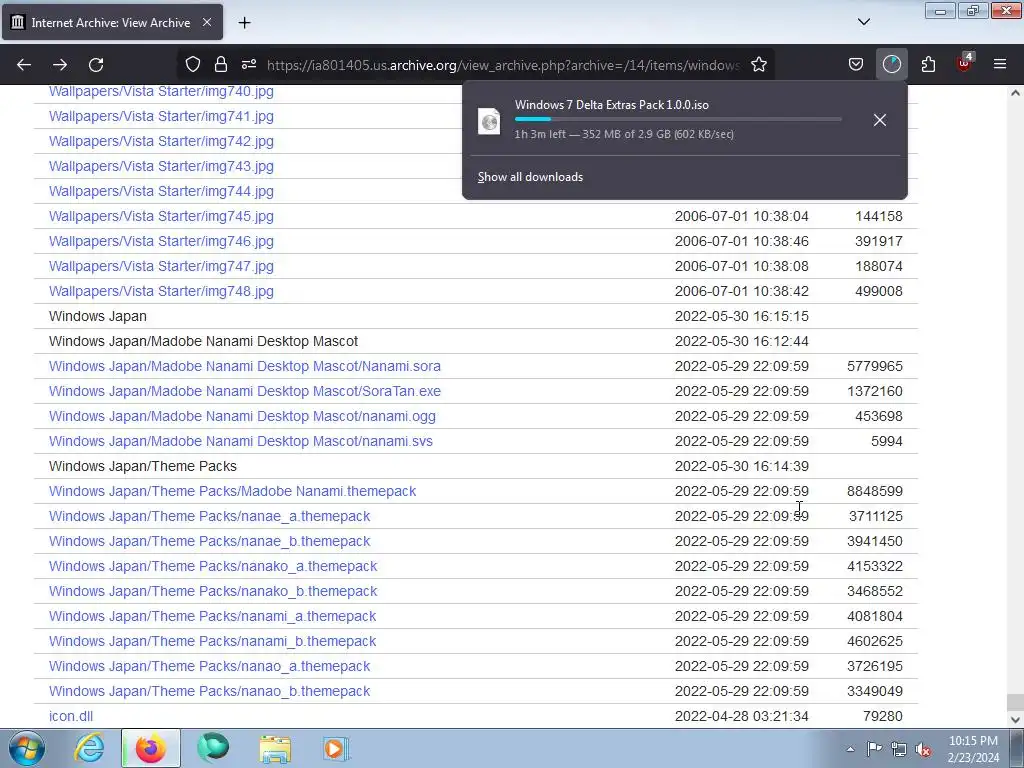This screenshot has width=1024, height=768.
Task: Open Wallpapers/Vista Starter/img744.jpg link
Action: point(161,191)
